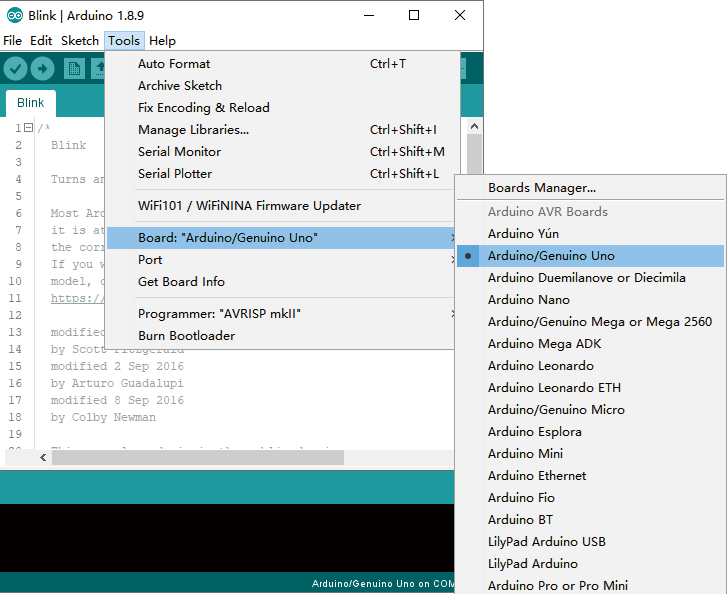Click Burn Bootloader

pyautogui.click(x=283, y=336)
